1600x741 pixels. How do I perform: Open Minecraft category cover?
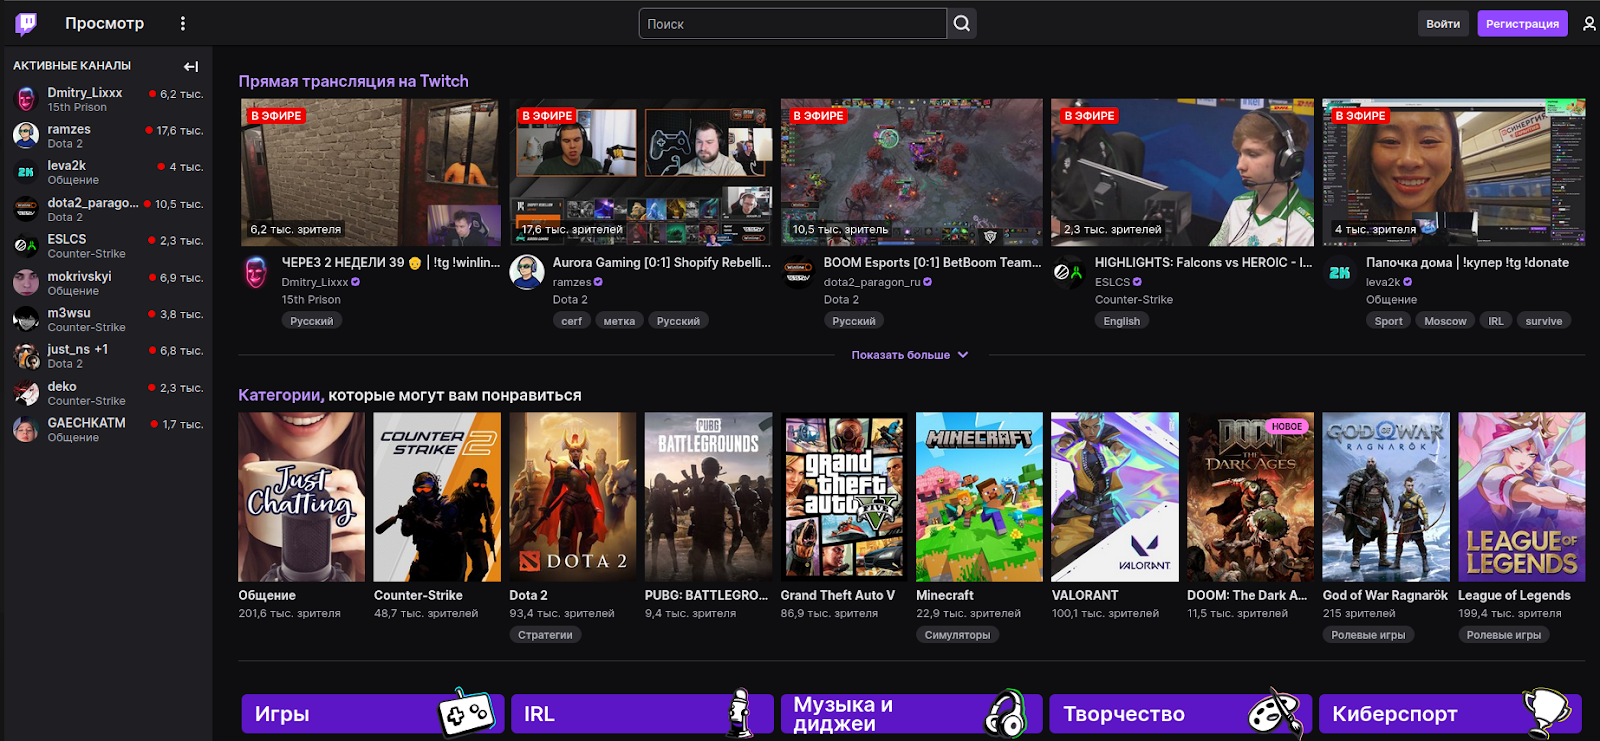[x=979, y=497]
